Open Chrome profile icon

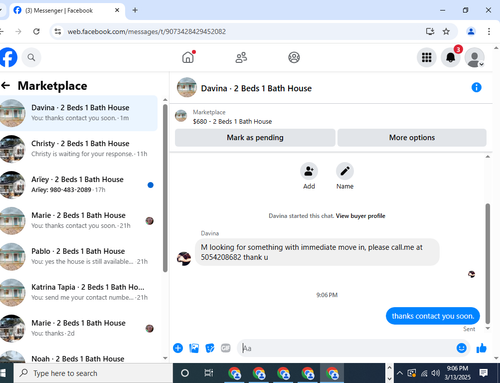coord(471,31)
